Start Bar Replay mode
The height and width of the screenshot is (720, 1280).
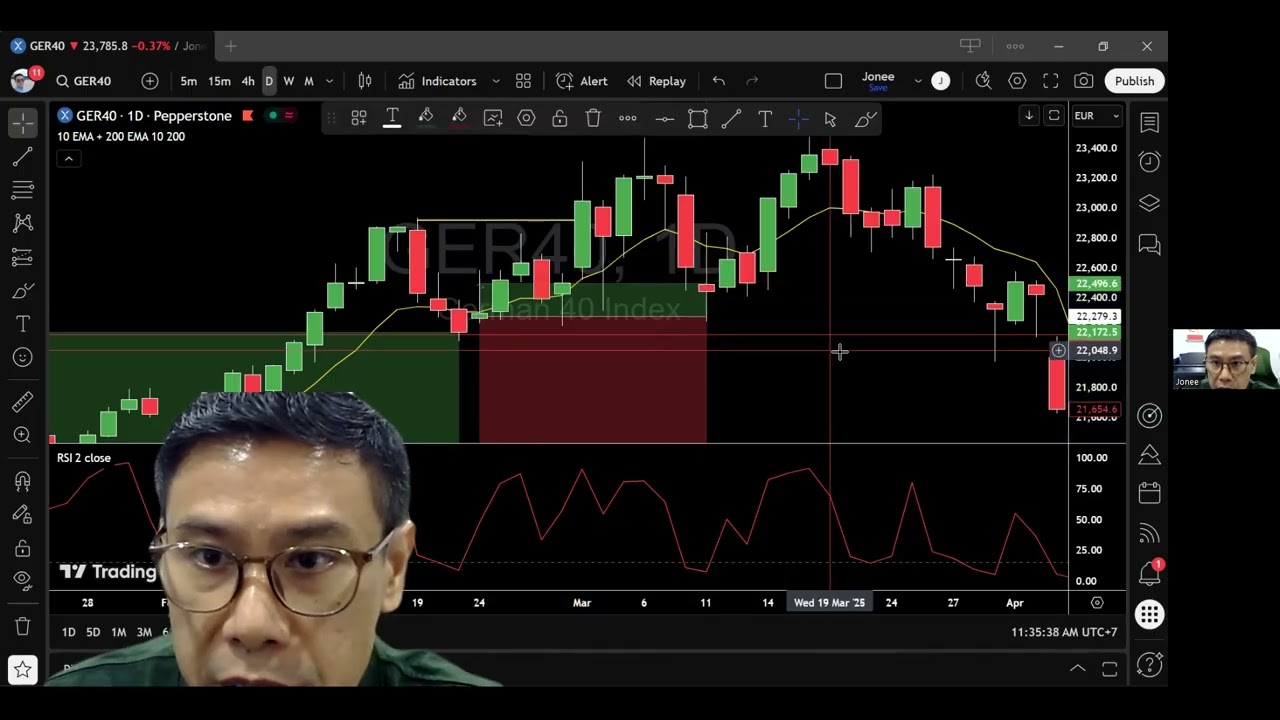(x=656, y=81)
